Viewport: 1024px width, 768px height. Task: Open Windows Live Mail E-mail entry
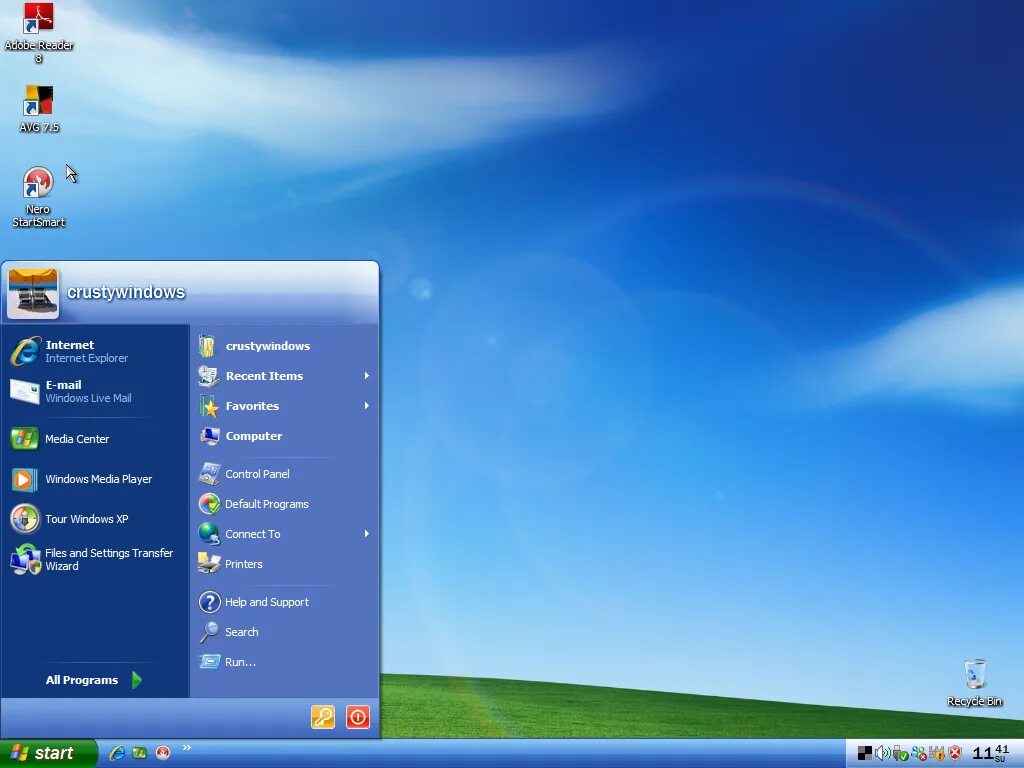95,391
